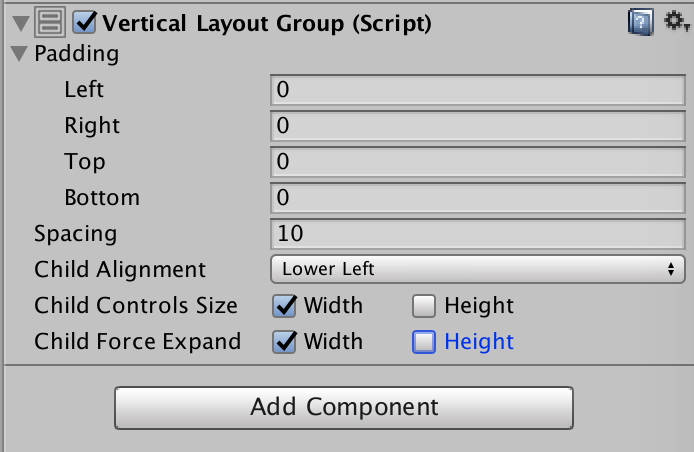Image resolution: width=694 pixels, height=452 pixels.
Task: Enable Child Controls Size Height
Action: 425,305
